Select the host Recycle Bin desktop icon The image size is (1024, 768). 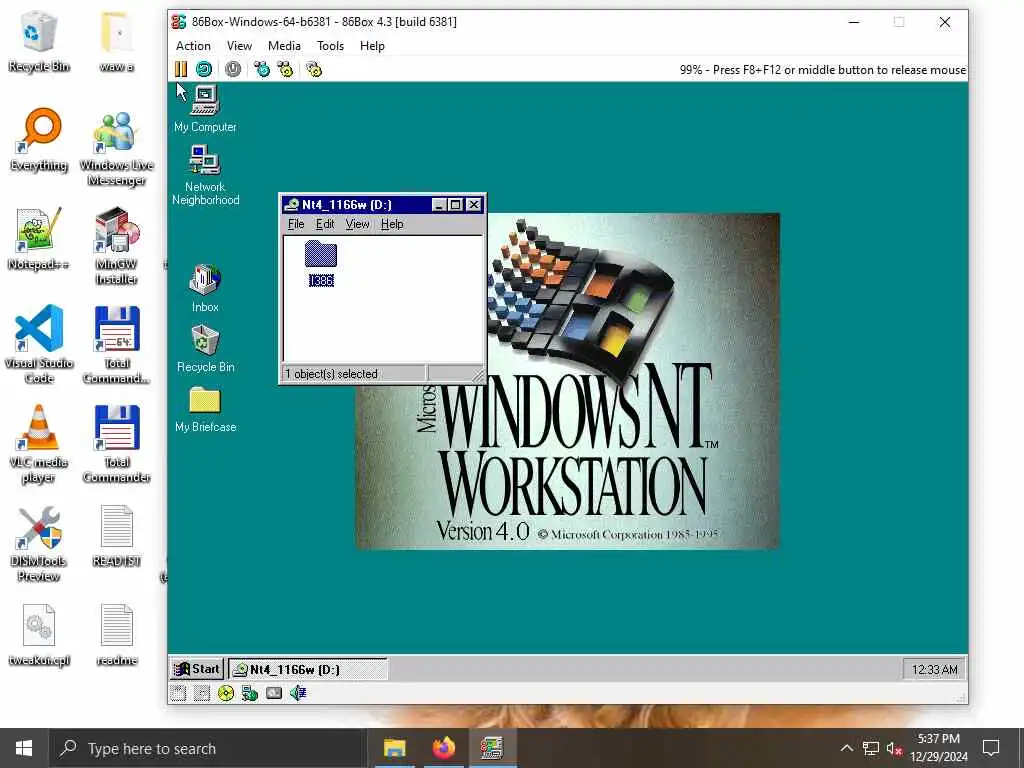click(39, 41)
